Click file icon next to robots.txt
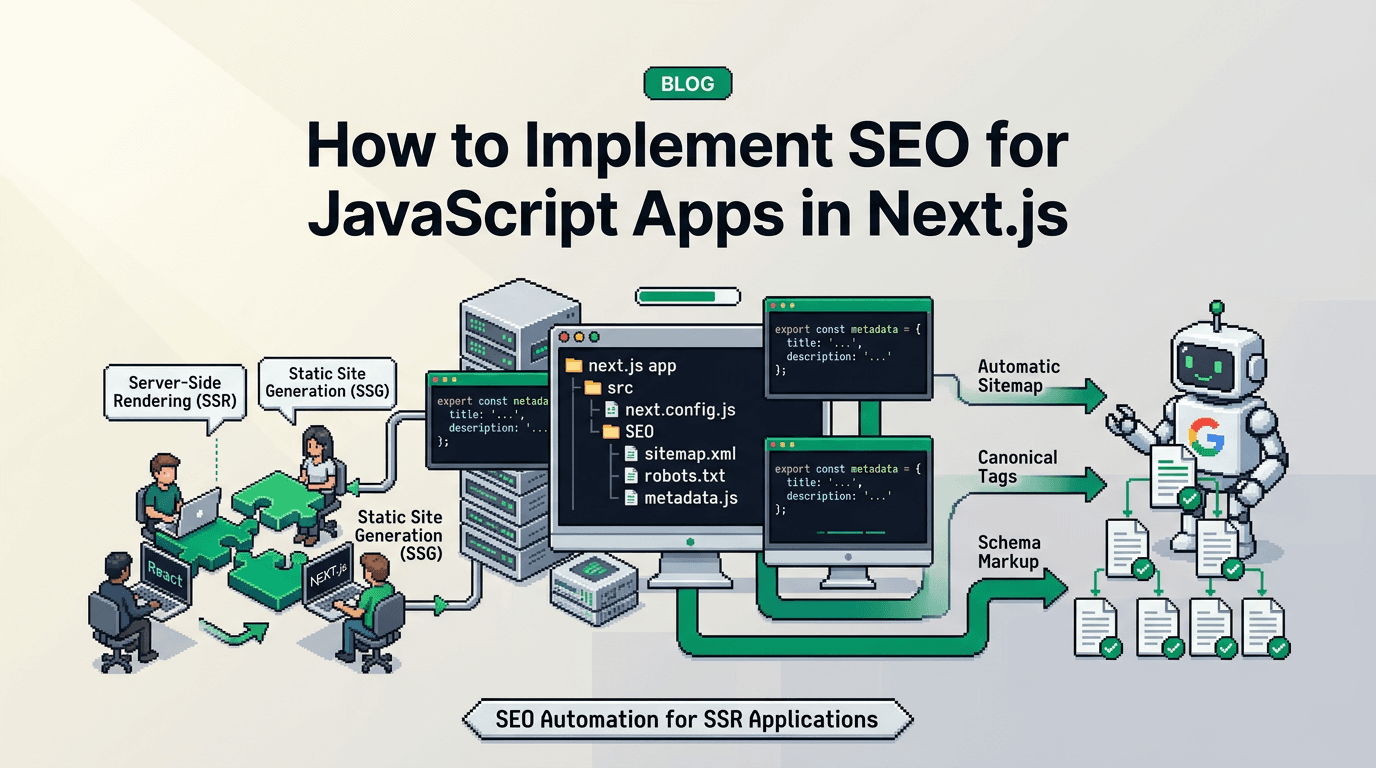This screenshot has width=1376, height=768. [x=631, y=475]
